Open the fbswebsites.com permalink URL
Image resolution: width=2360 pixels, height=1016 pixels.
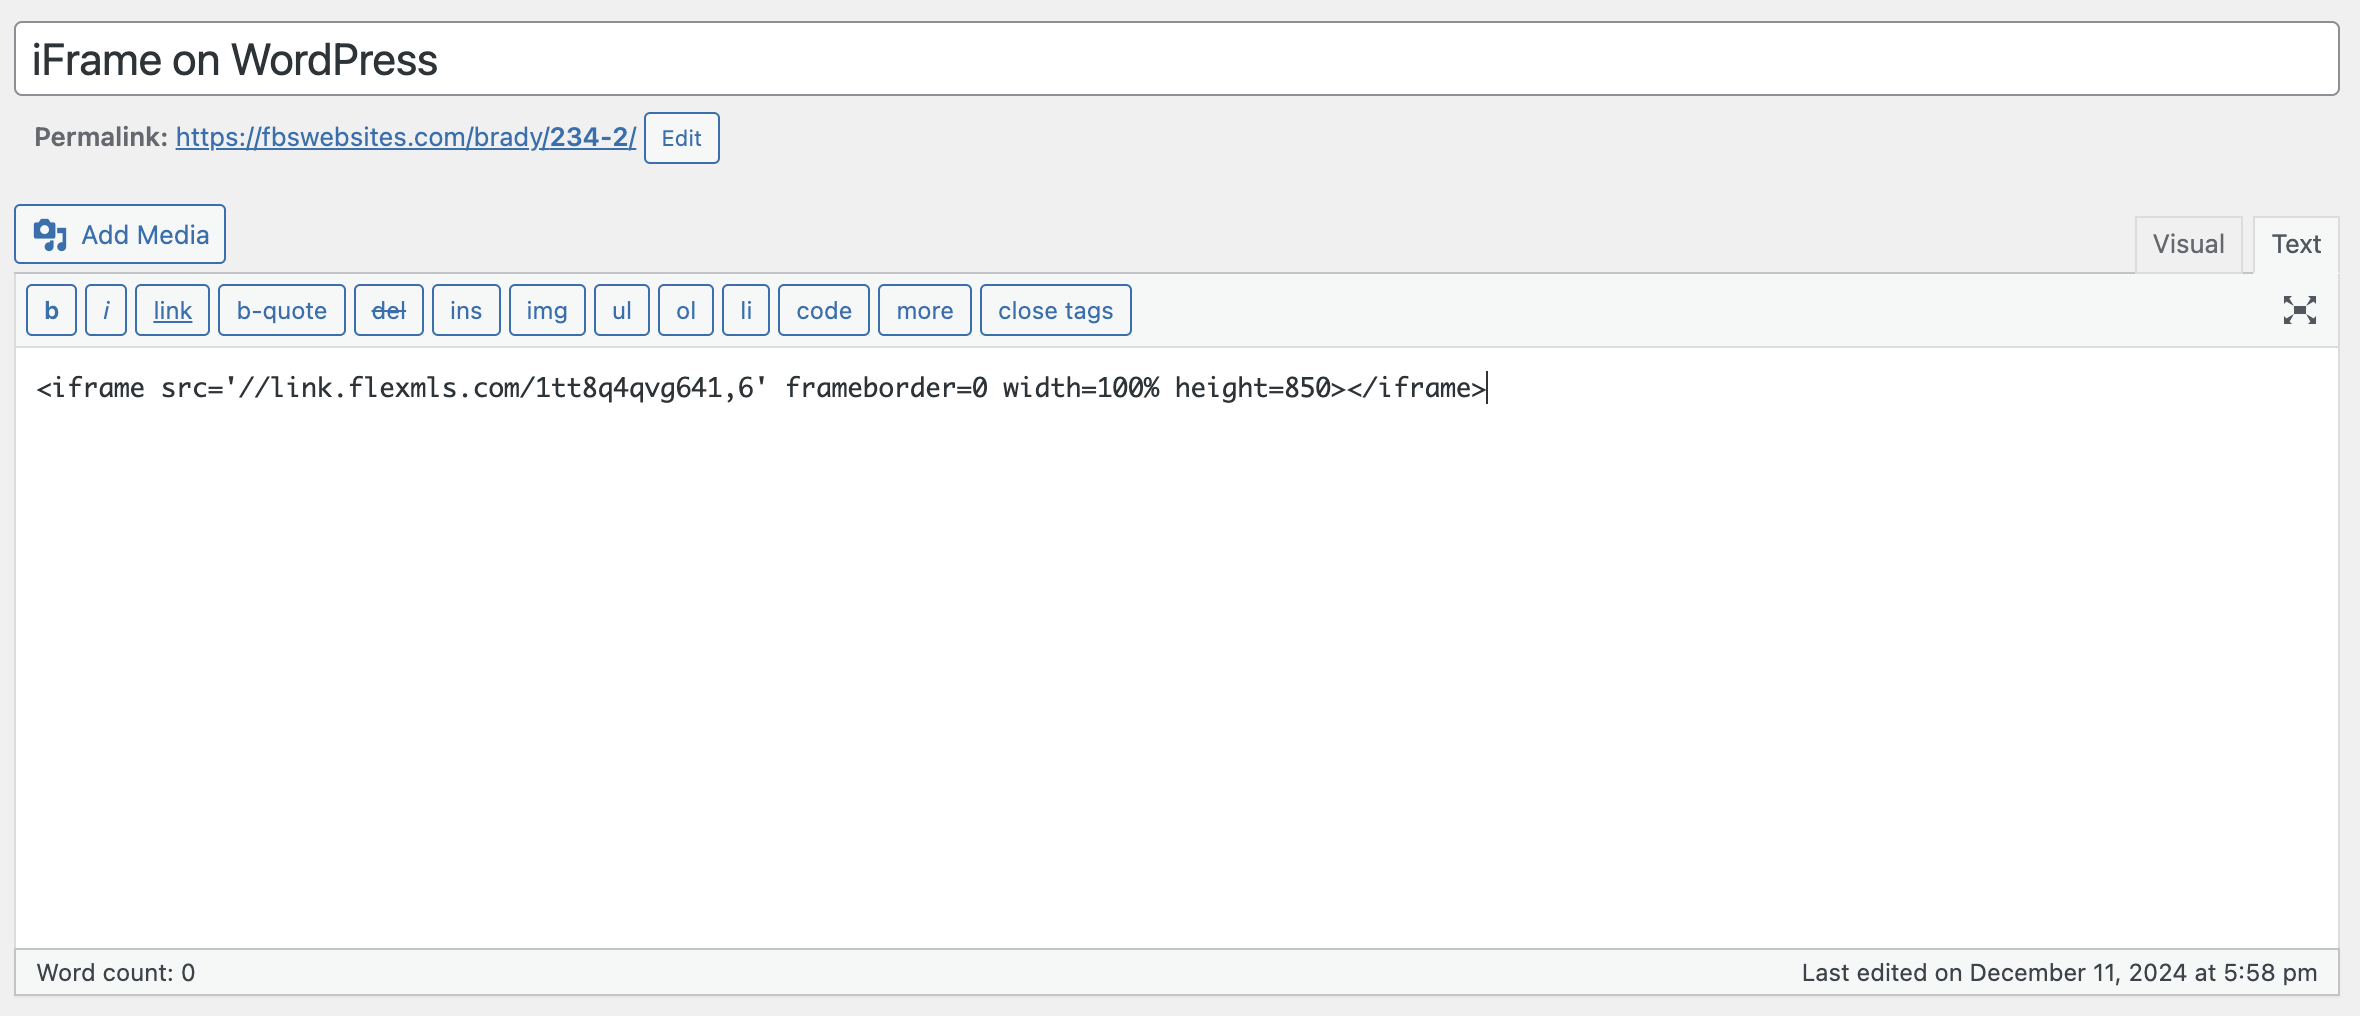tap(406, 137)
